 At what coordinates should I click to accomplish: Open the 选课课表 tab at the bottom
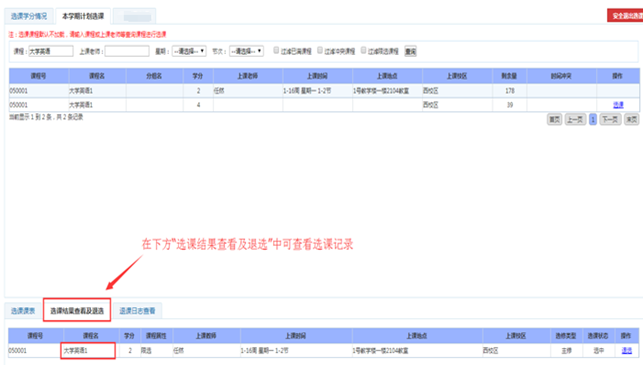click(x=23, y=311)
